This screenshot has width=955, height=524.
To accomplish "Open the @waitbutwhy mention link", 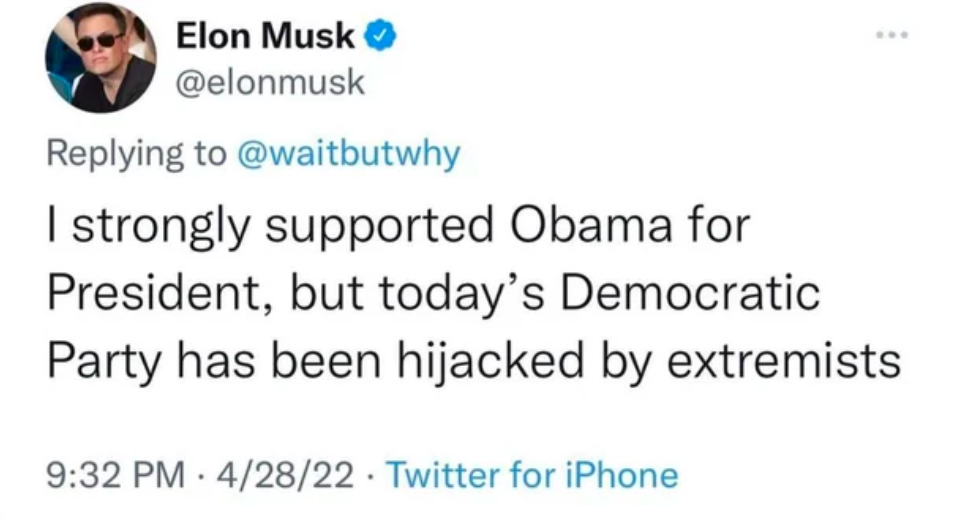I will pos(348,154).
